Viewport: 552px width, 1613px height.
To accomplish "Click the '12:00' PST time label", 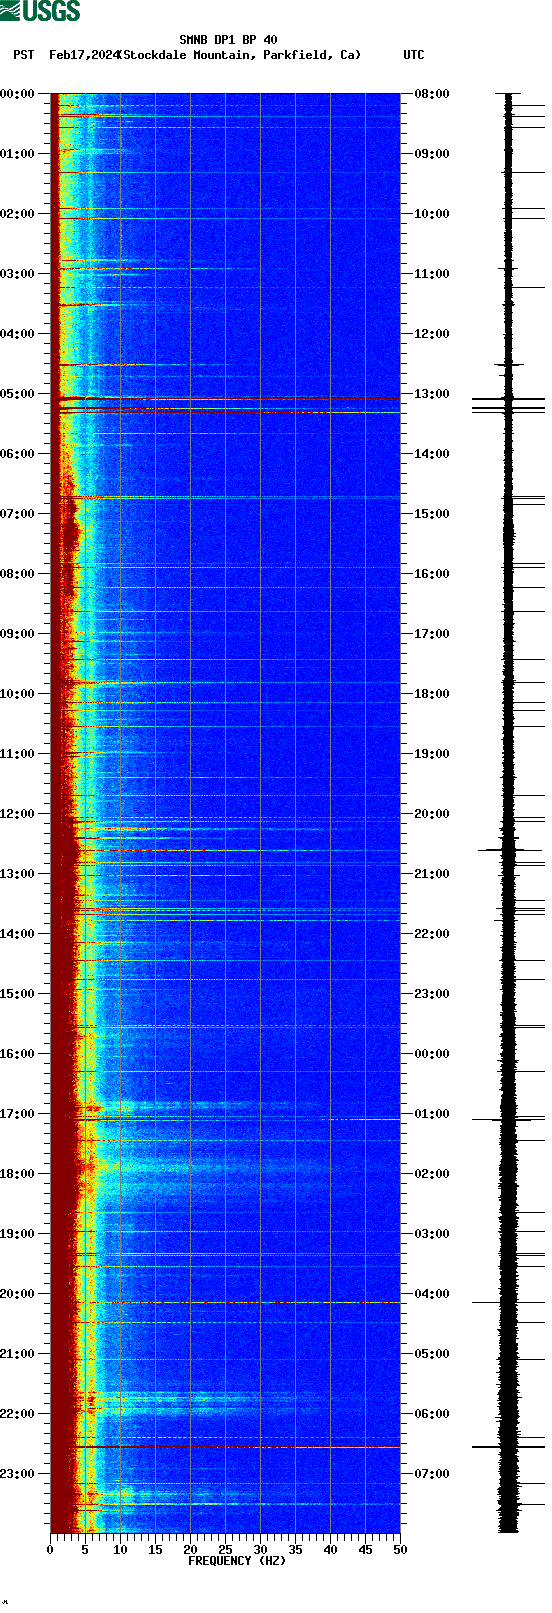I will click(18, 814).
